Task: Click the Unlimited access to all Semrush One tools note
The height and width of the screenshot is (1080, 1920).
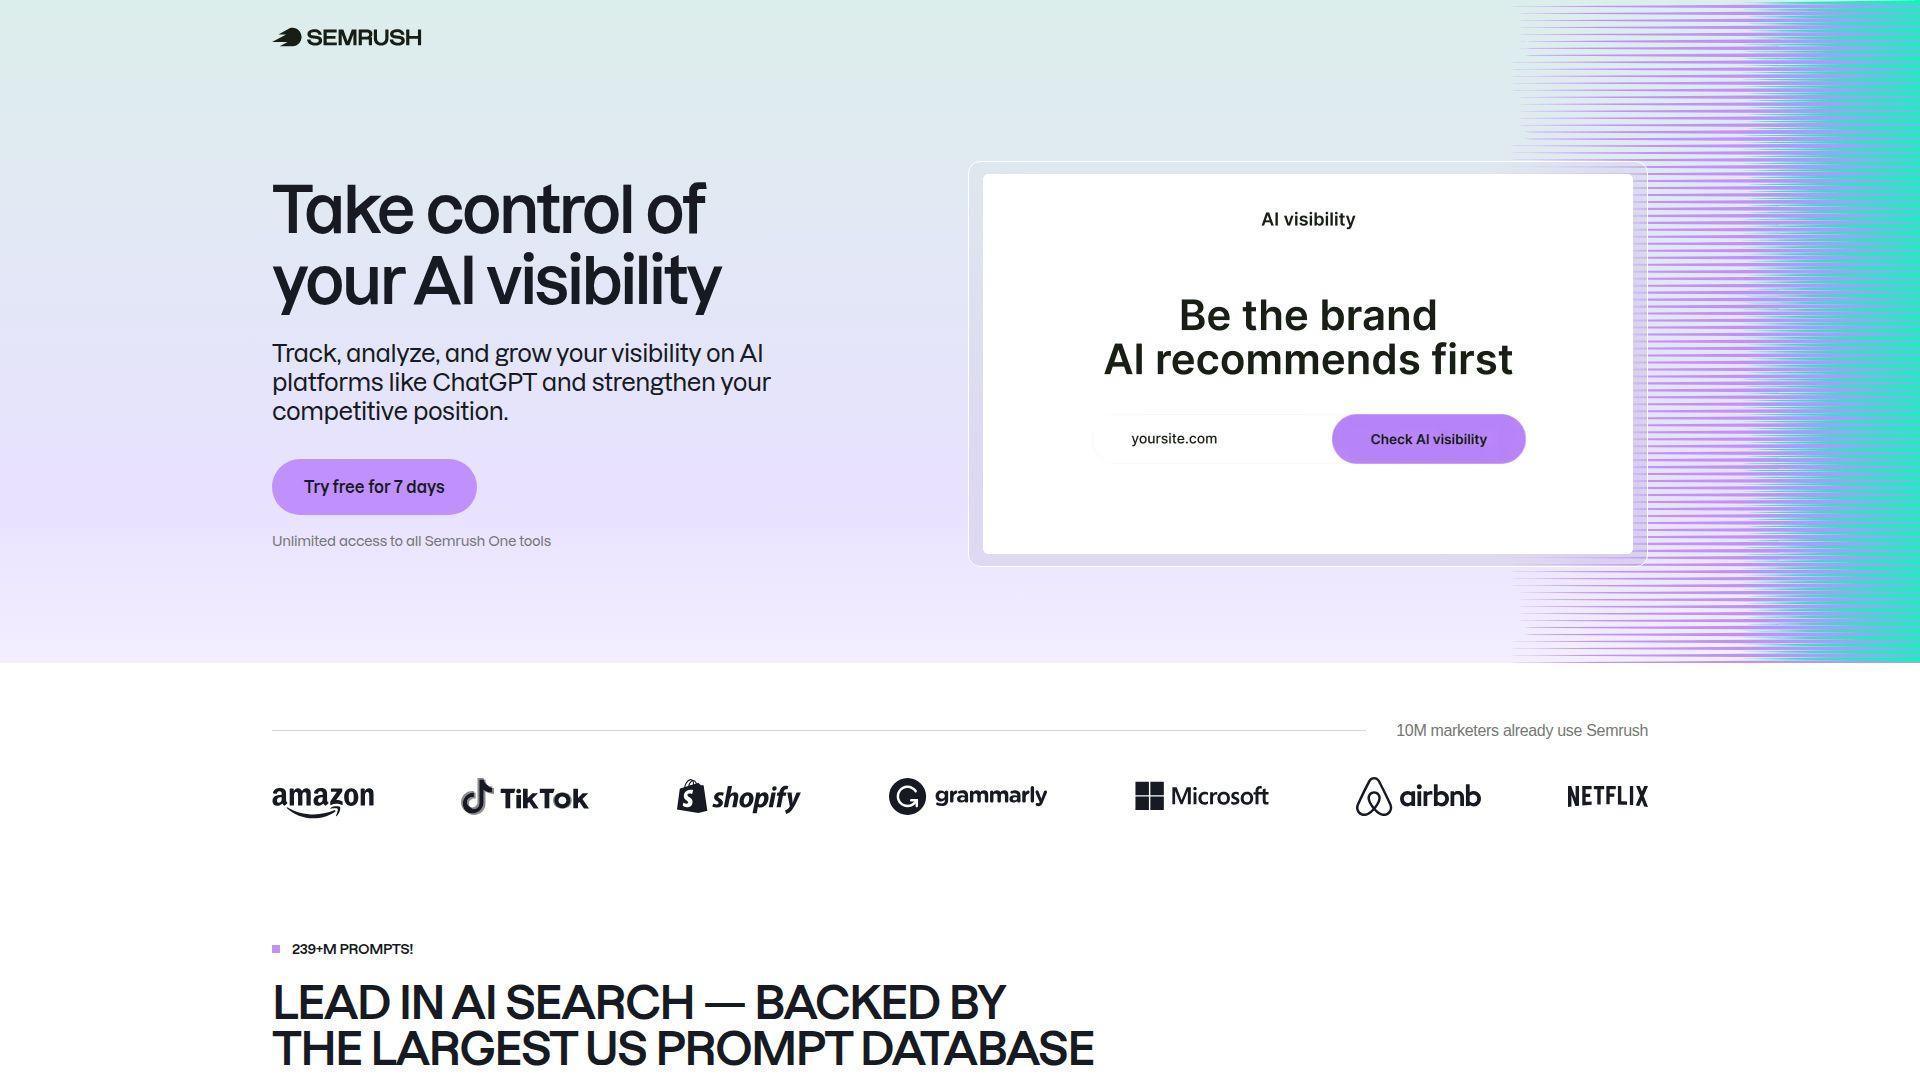Action: 411,541
